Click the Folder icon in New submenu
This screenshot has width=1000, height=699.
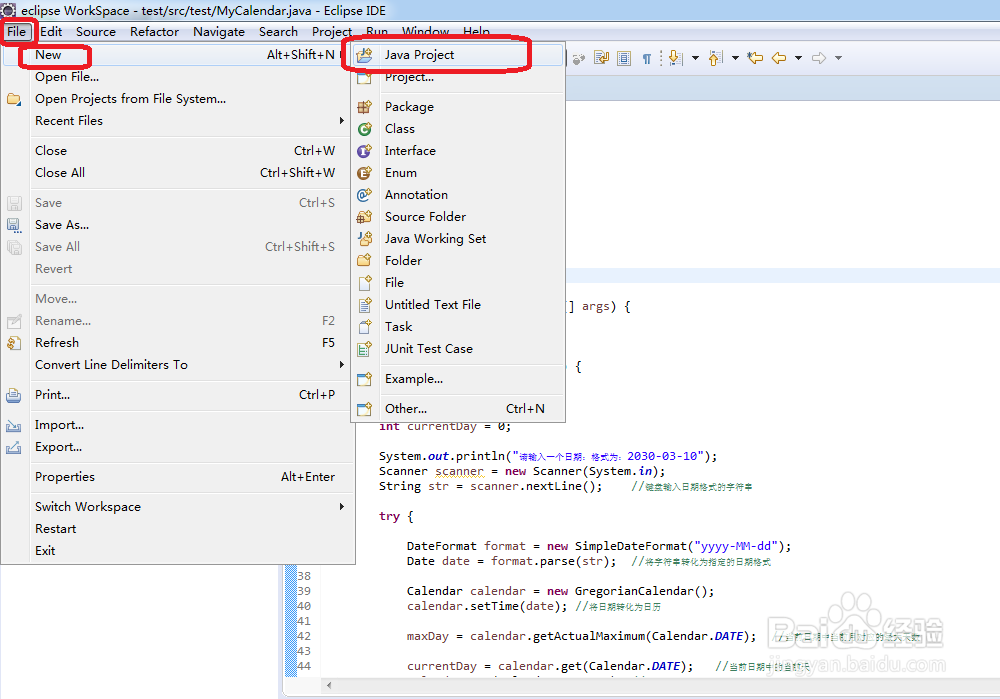click(364, 261)
